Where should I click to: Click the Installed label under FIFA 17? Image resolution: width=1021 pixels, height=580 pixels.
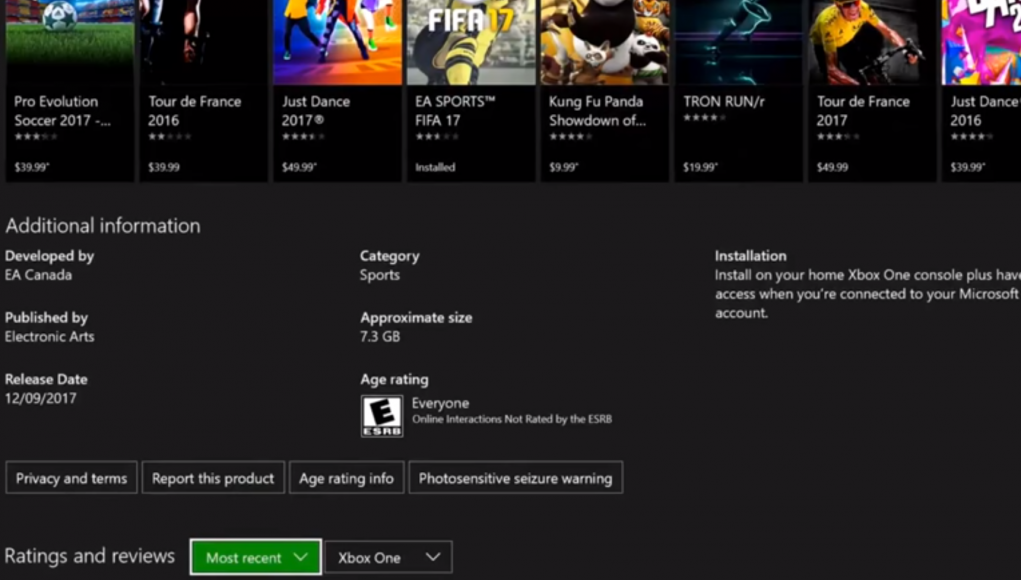click(x=436, y=167)
